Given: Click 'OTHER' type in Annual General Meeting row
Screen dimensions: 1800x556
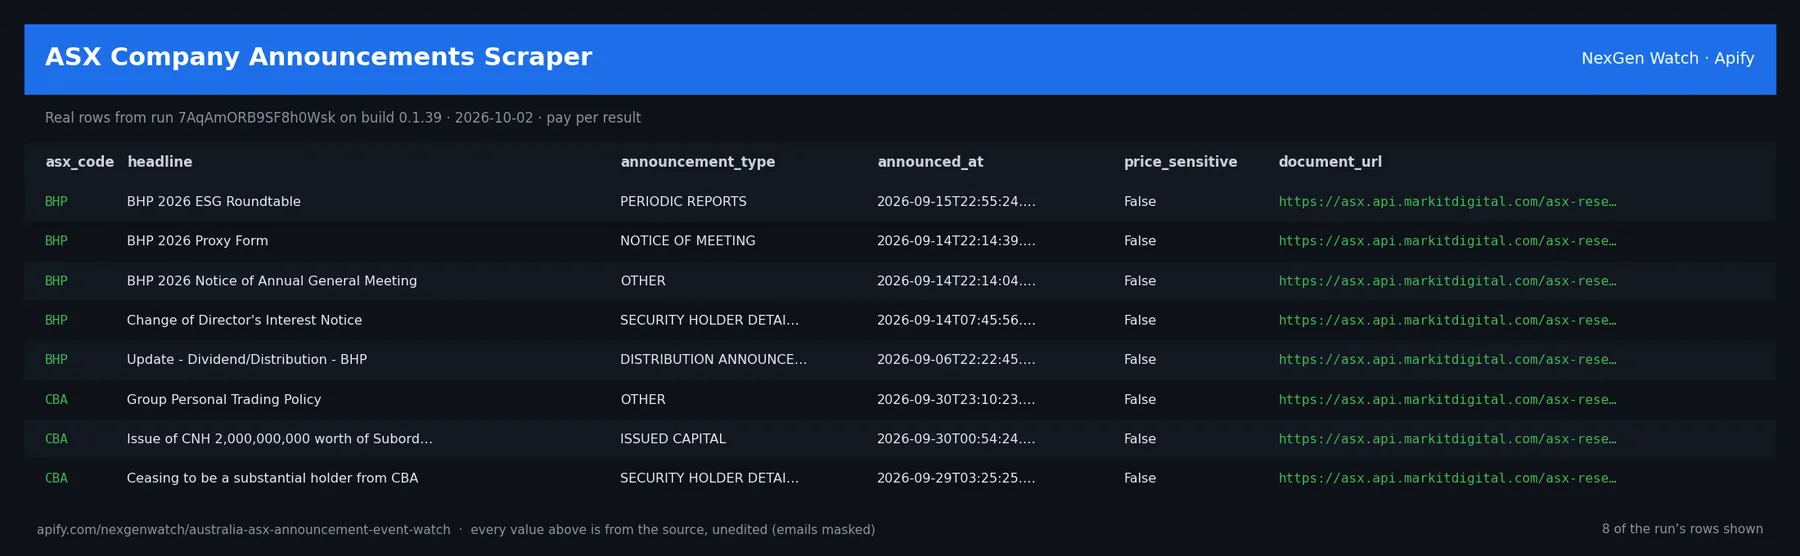Looking at the screenshot, I should 643,281.
